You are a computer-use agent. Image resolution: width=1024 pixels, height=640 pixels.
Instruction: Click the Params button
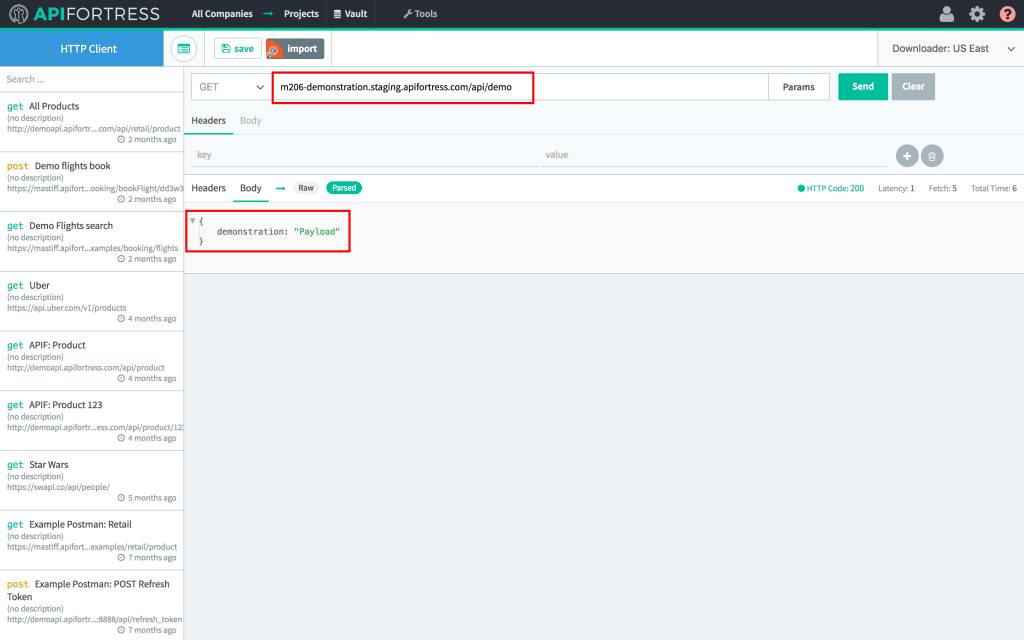pos(798,87)
